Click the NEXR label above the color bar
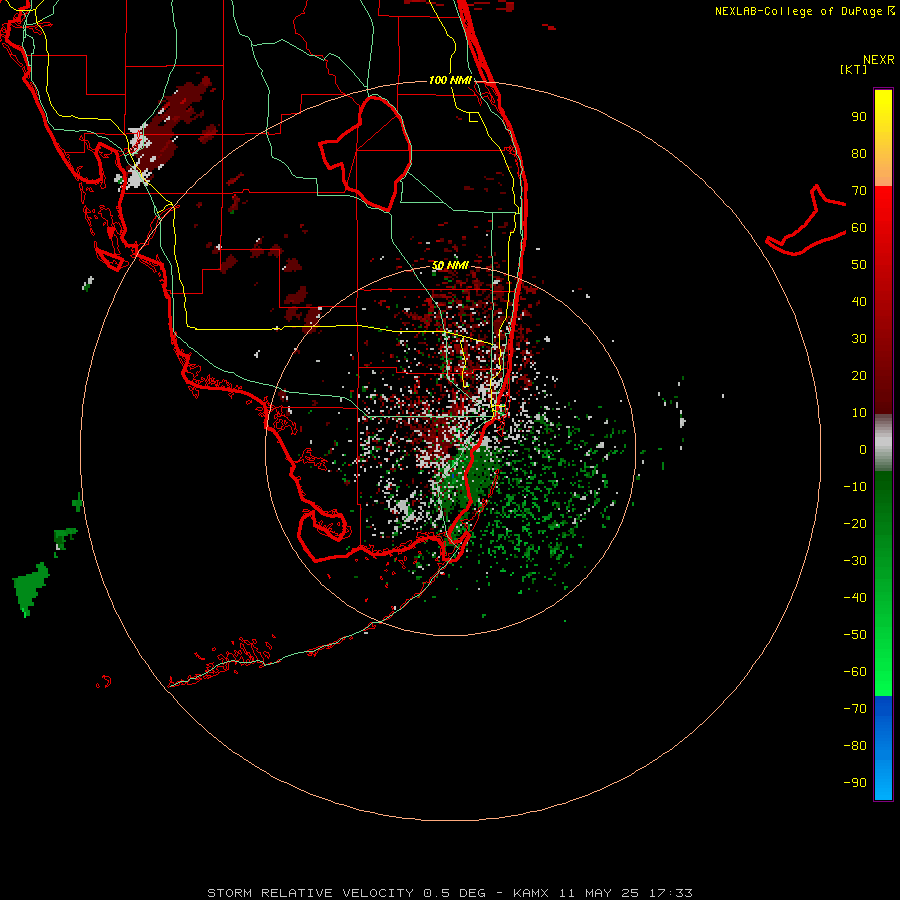Viewport: 900px width, 900px height. [x=879, y=60]
